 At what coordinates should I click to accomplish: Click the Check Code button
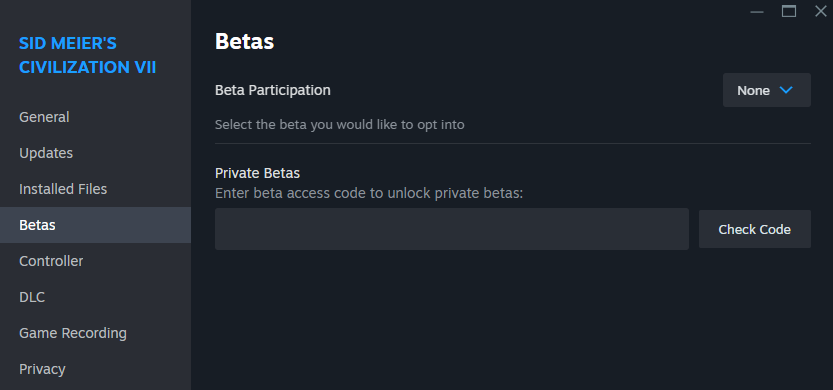(x=754, y=229)
